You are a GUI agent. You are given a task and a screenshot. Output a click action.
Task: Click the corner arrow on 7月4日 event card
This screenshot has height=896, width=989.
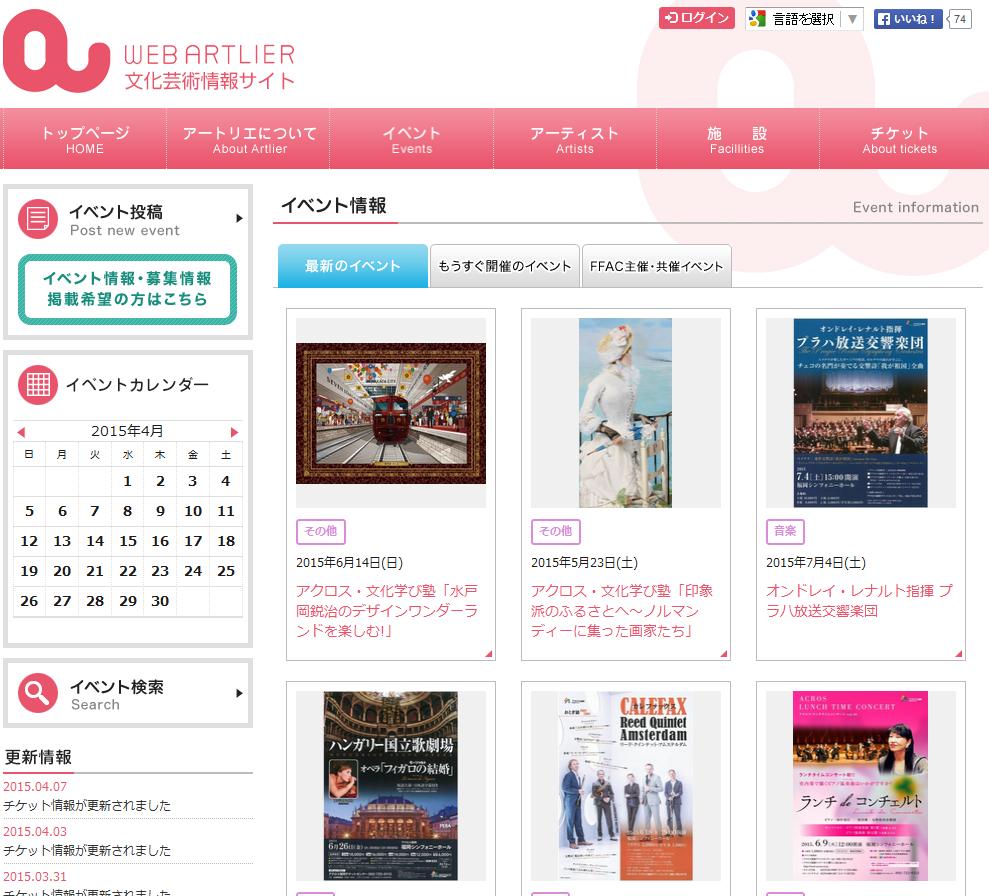[x=959, y=654]
